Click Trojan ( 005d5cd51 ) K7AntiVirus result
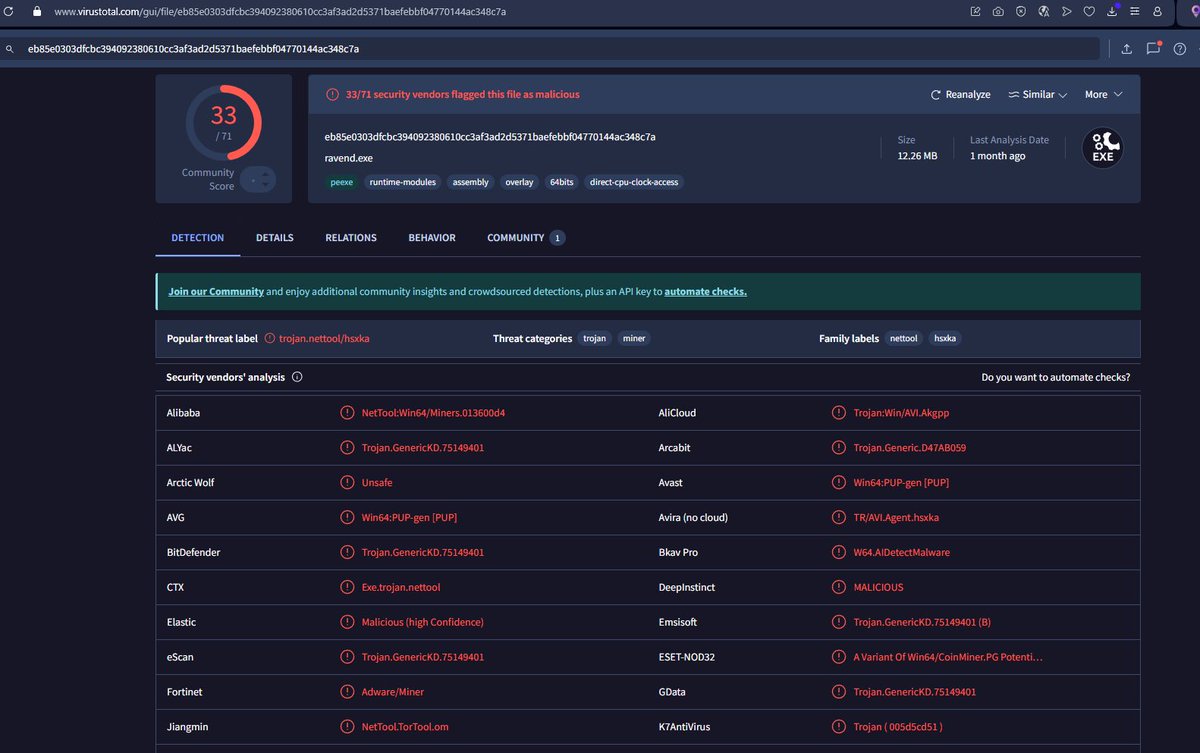1200x753 pixels. click(898, 727)
